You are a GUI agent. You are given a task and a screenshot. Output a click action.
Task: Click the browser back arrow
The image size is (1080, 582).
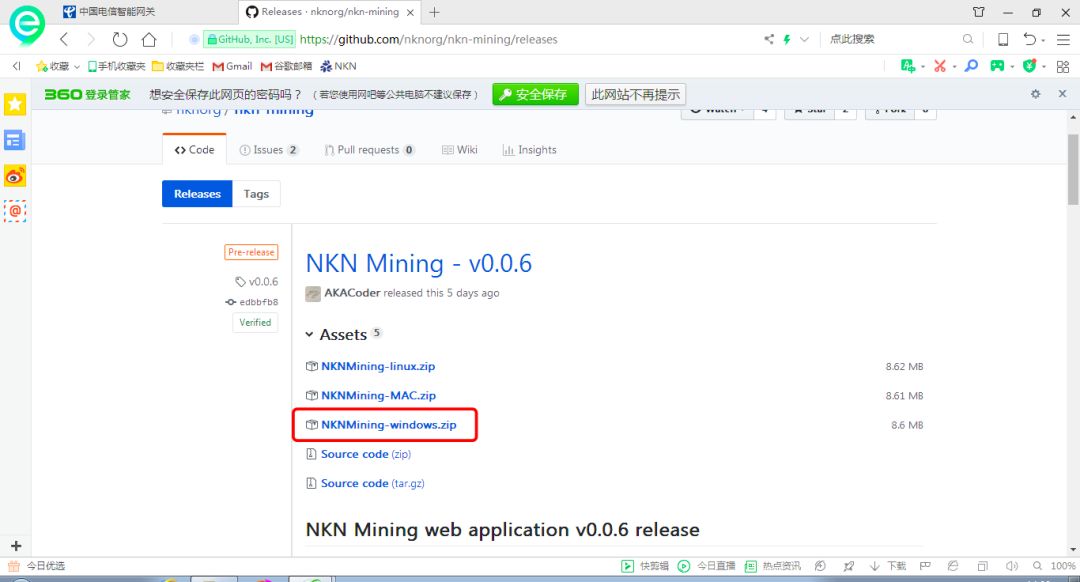[x=64, y=39]
